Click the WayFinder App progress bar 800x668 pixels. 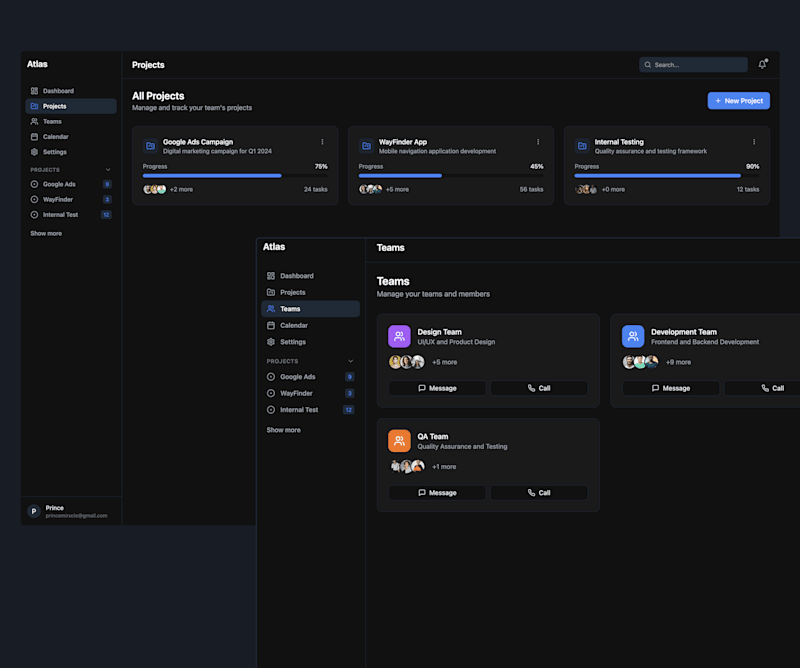[x=451, y=176]
